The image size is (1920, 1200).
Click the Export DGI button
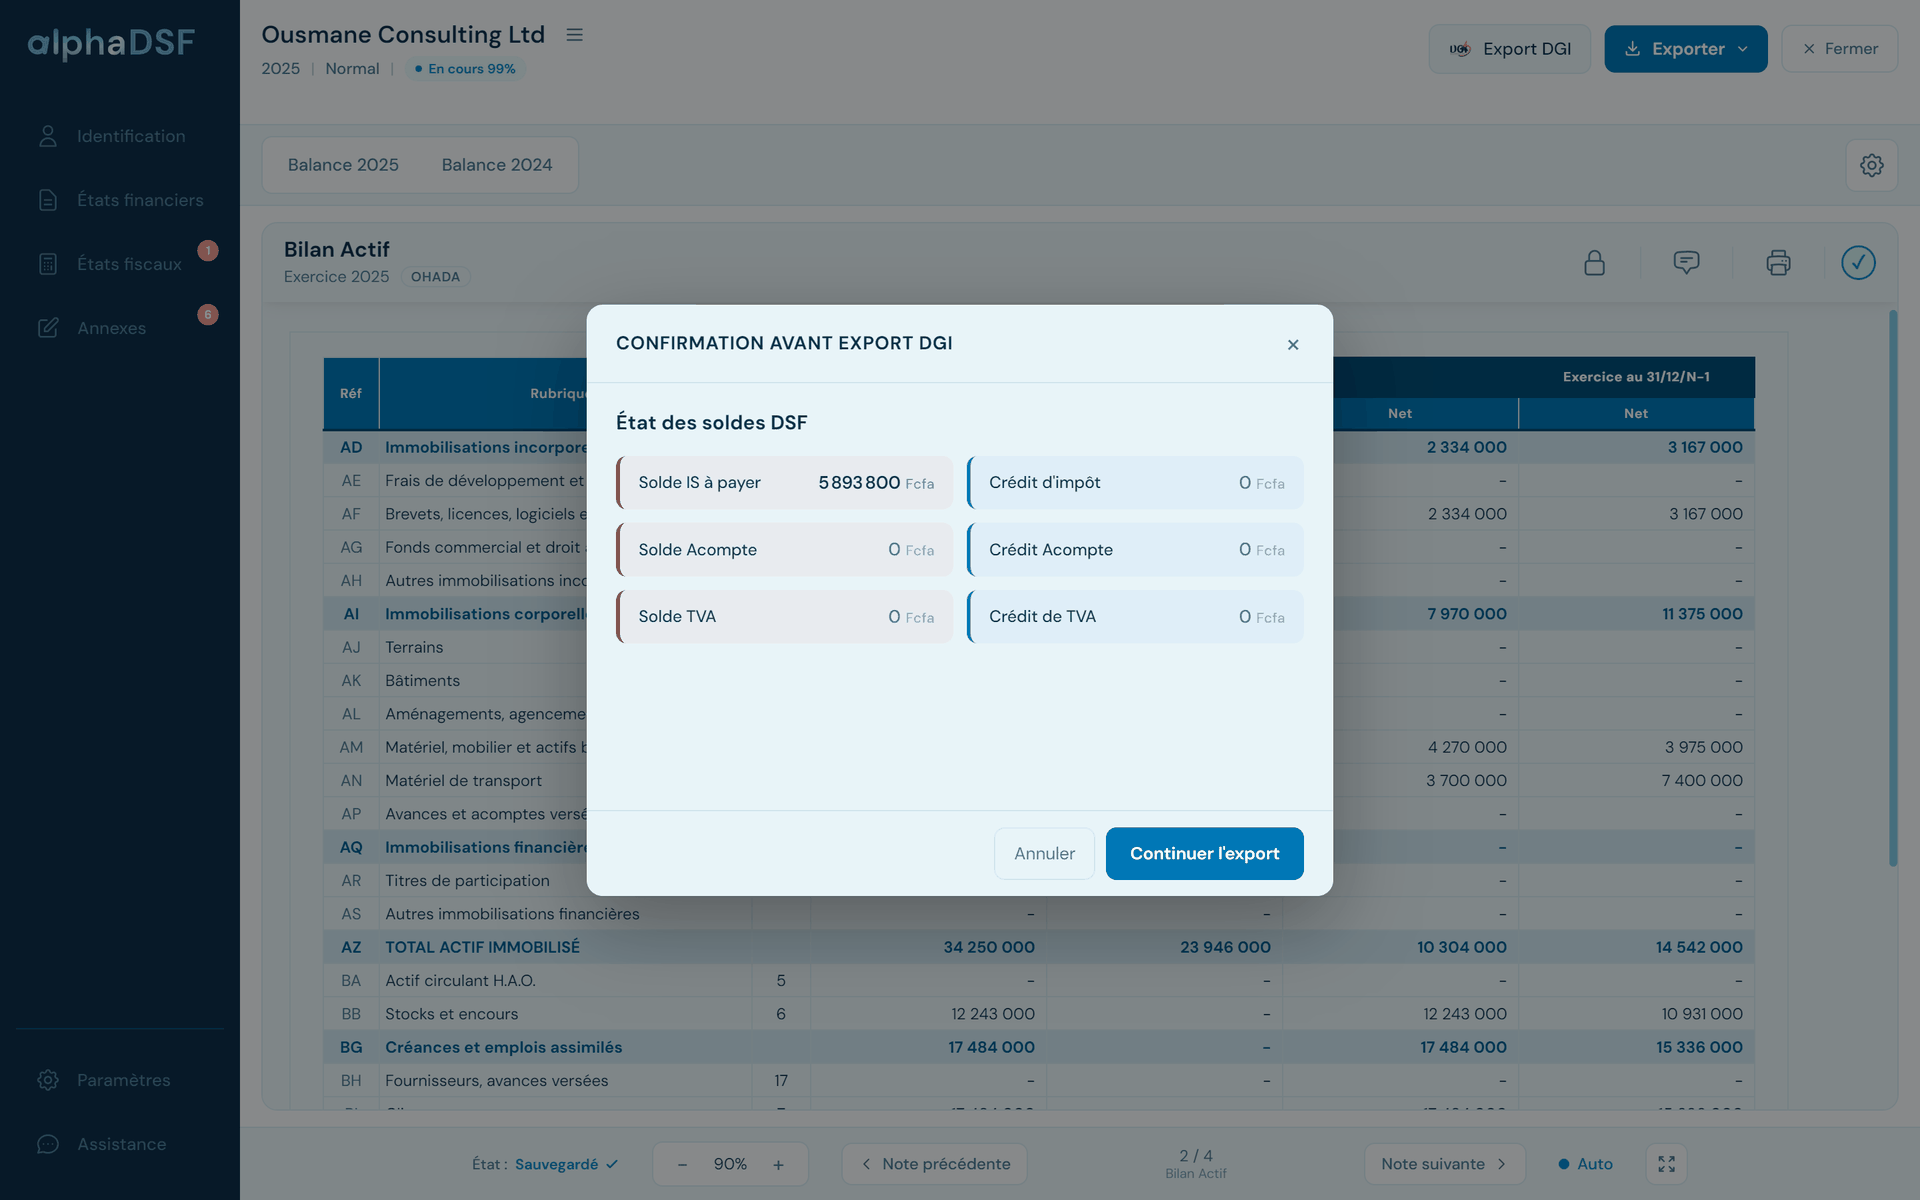pos(1510,49)
